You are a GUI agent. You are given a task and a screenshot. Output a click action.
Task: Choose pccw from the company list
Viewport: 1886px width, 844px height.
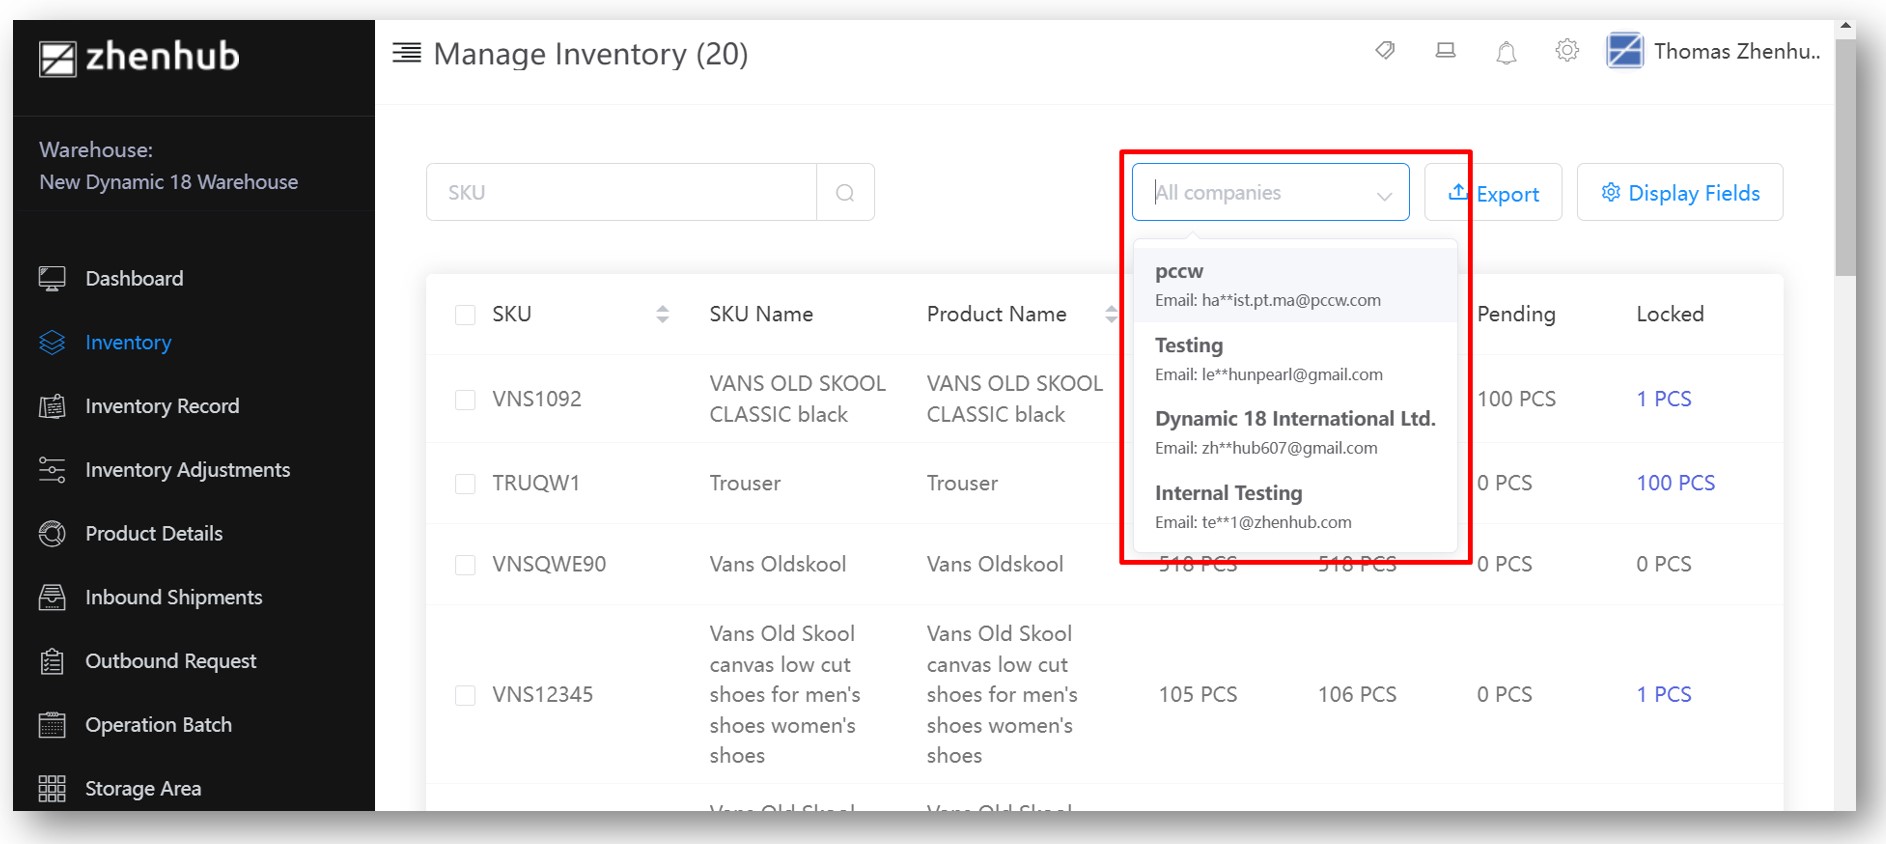coord(1294,285)
